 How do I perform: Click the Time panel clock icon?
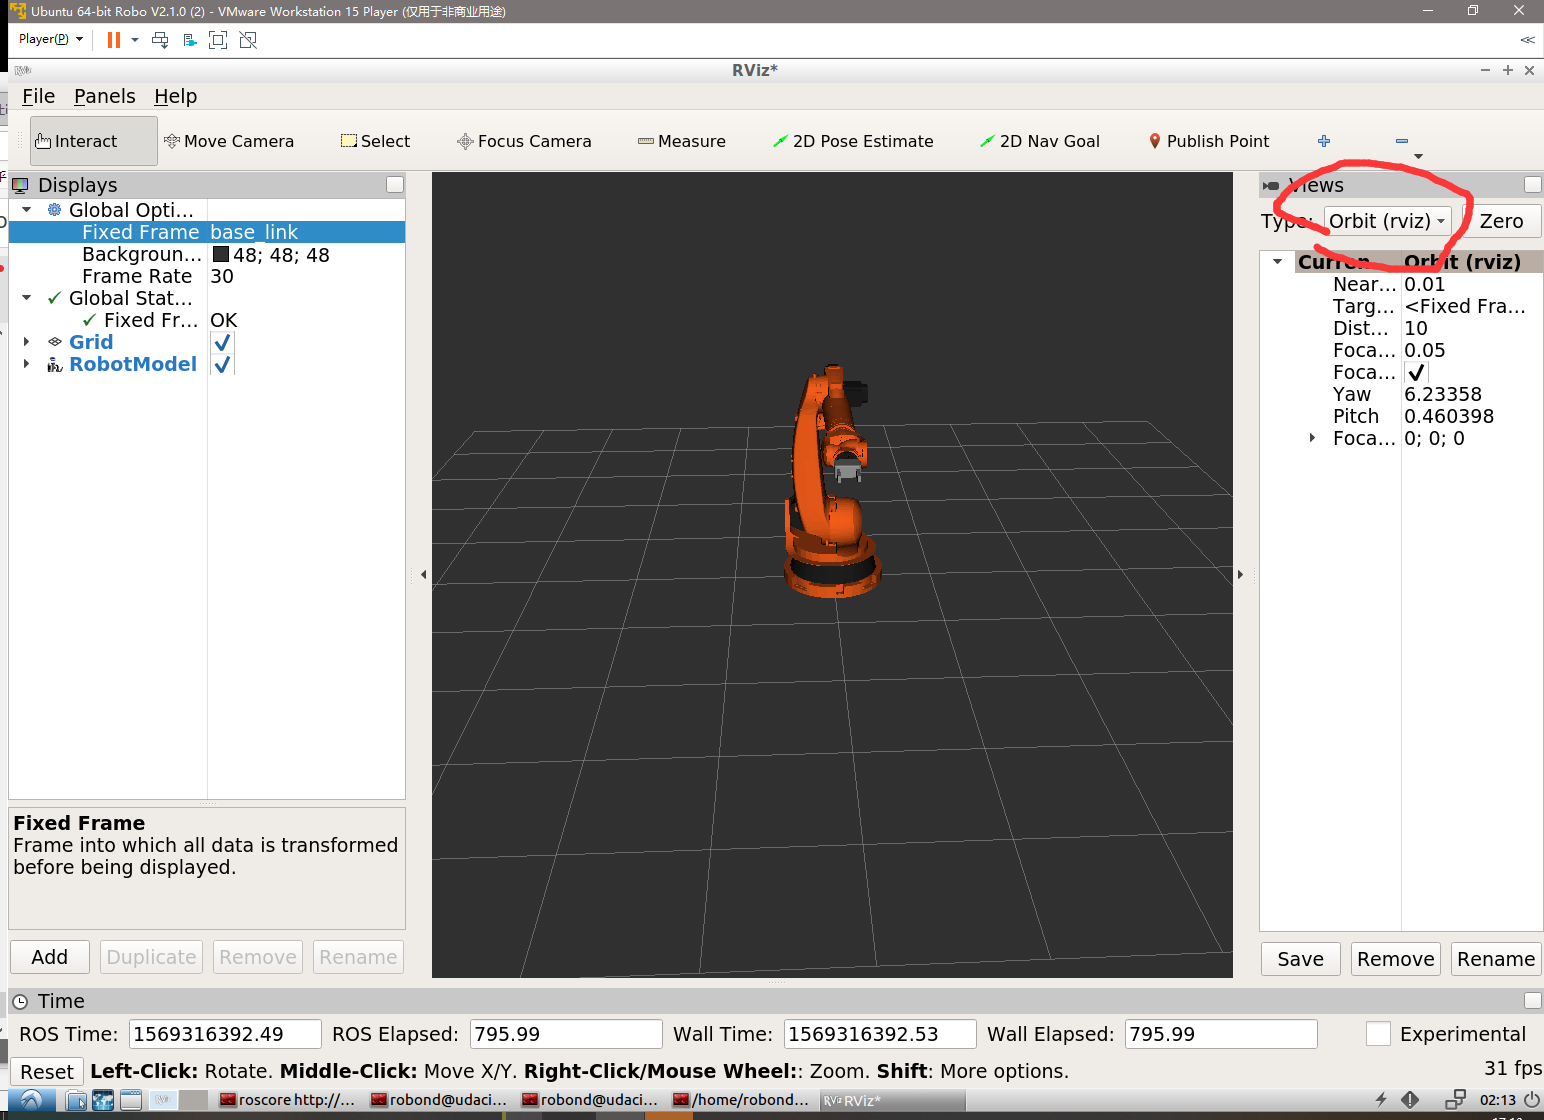pos(20,1001)
